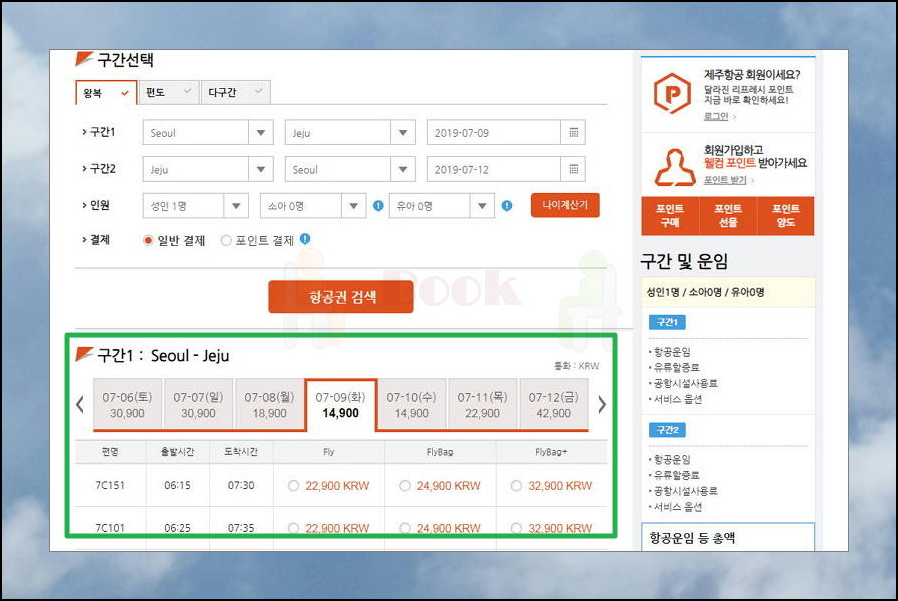Click the 구간2 blue label in fare summary
The width and height of the screenshot is (898, 601).
click(x=667, y=430)
